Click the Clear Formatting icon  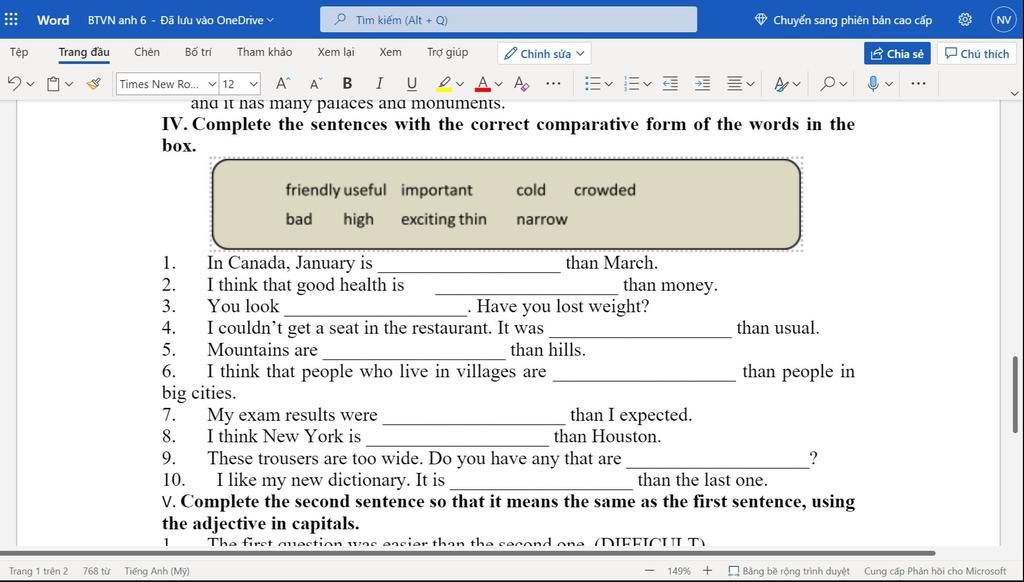[521, 84]
